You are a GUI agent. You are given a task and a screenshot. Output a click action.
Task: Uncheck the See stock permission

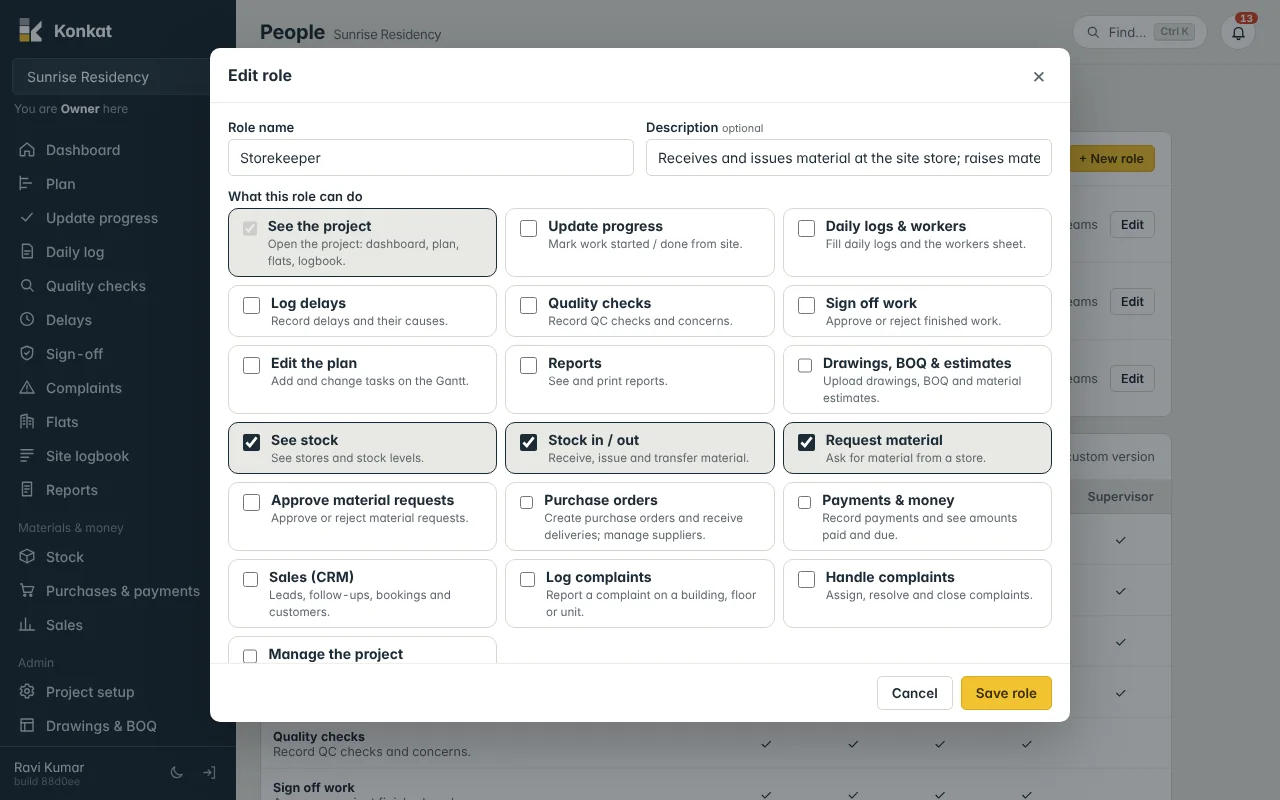click(x=252, y=443)
